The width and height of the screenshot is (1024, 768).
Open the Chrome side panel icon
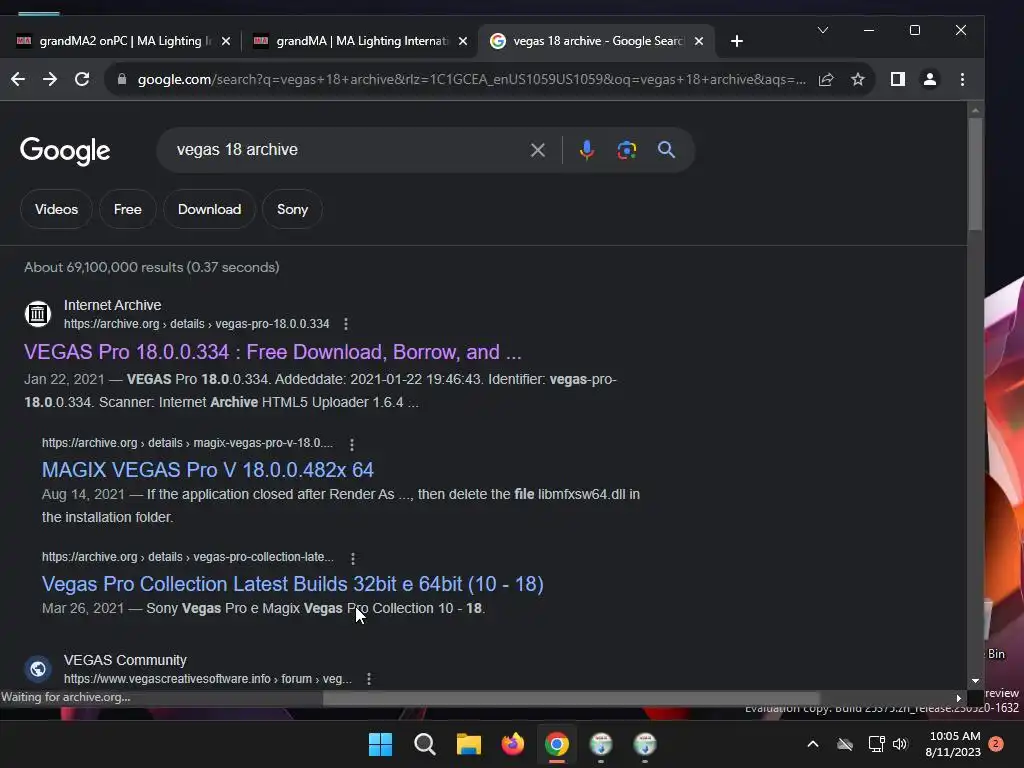click(x=897, y=79)
